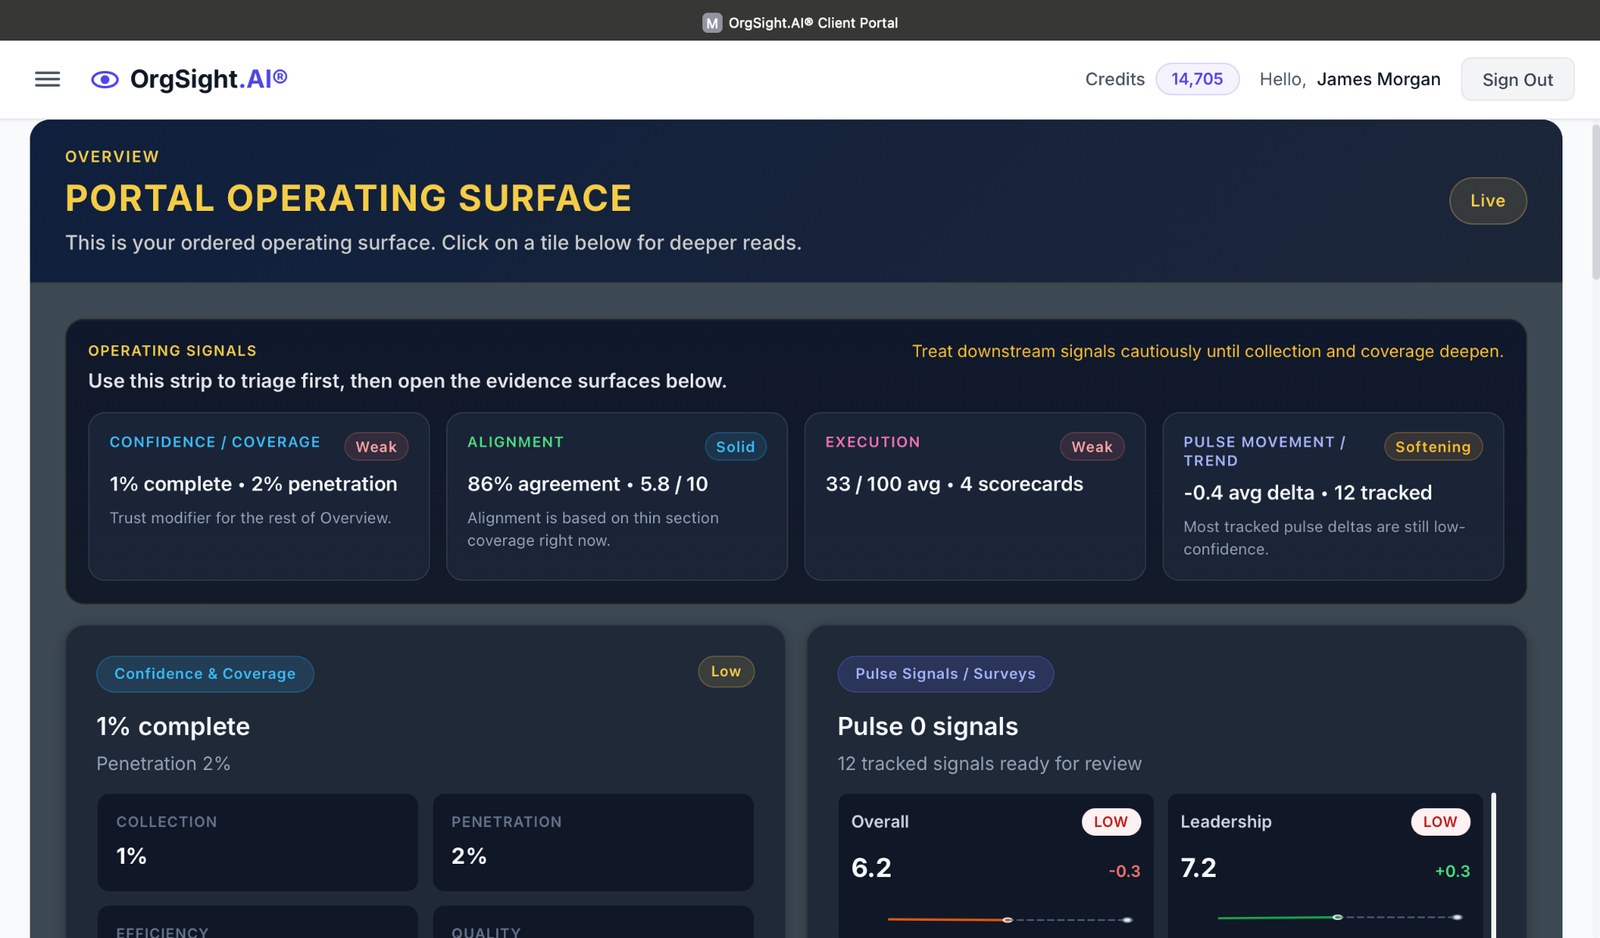Select the Confidence & Coverage pill
The width and height of the screenshot is (1600, 938).
tap(204, 674)
